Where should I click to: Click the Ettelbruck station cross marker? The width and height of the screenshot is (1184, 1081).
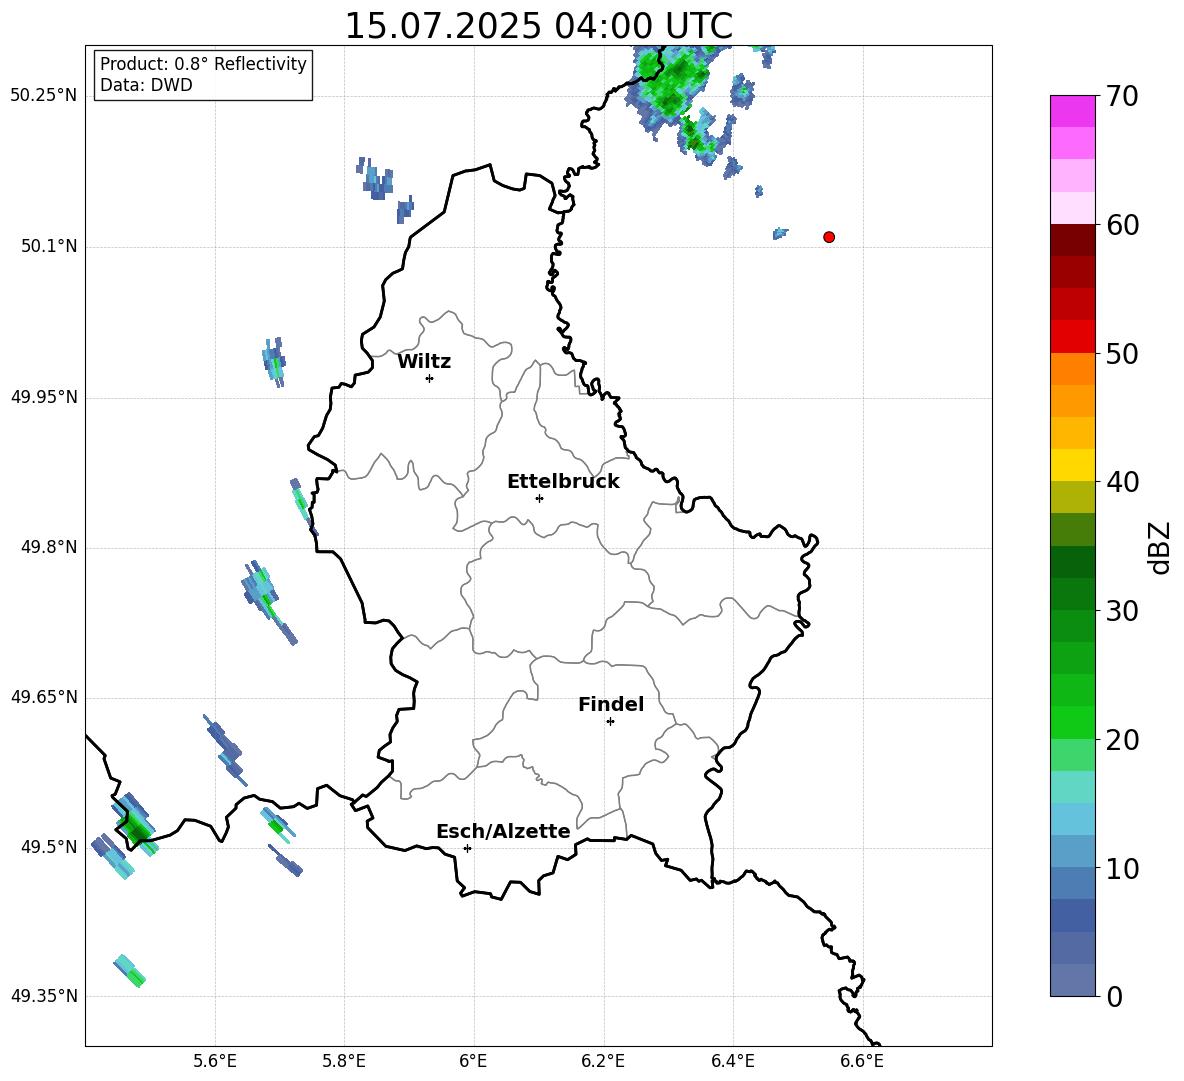tap(539, 498)
